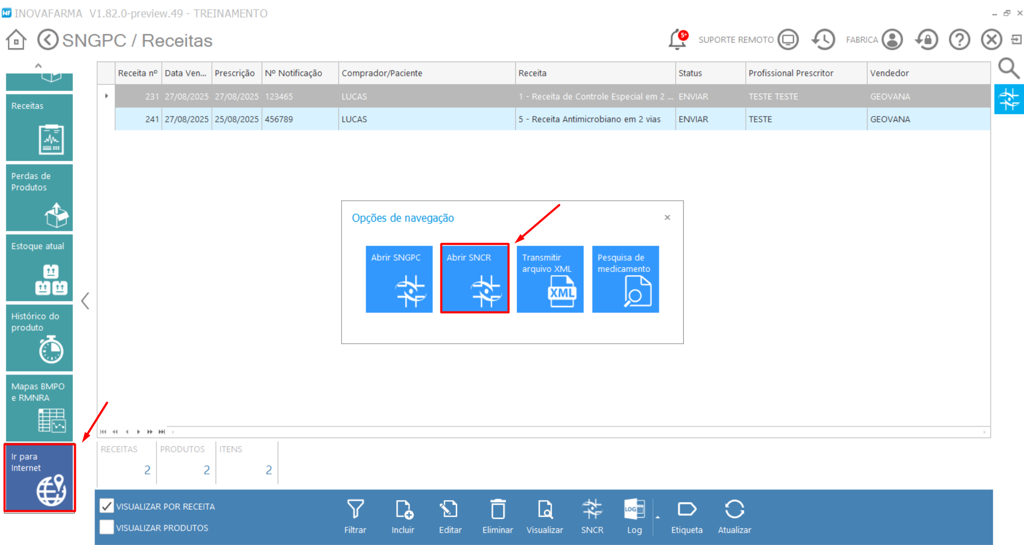The width and height of the screenshot is (1024, 545).
Task: Go to the home screen icon
Action: 16,40
